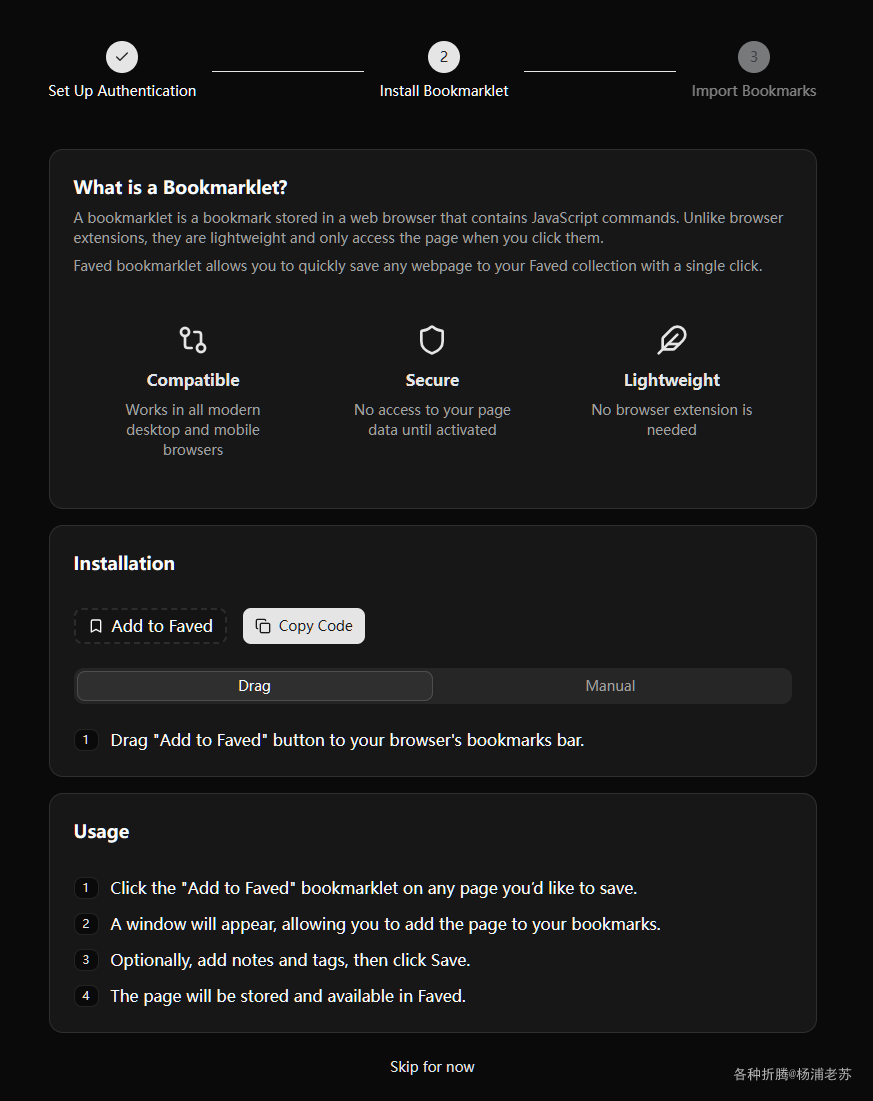Click the Installation step 1 number badge
The image size is (873, 1101).
point(86,740)
